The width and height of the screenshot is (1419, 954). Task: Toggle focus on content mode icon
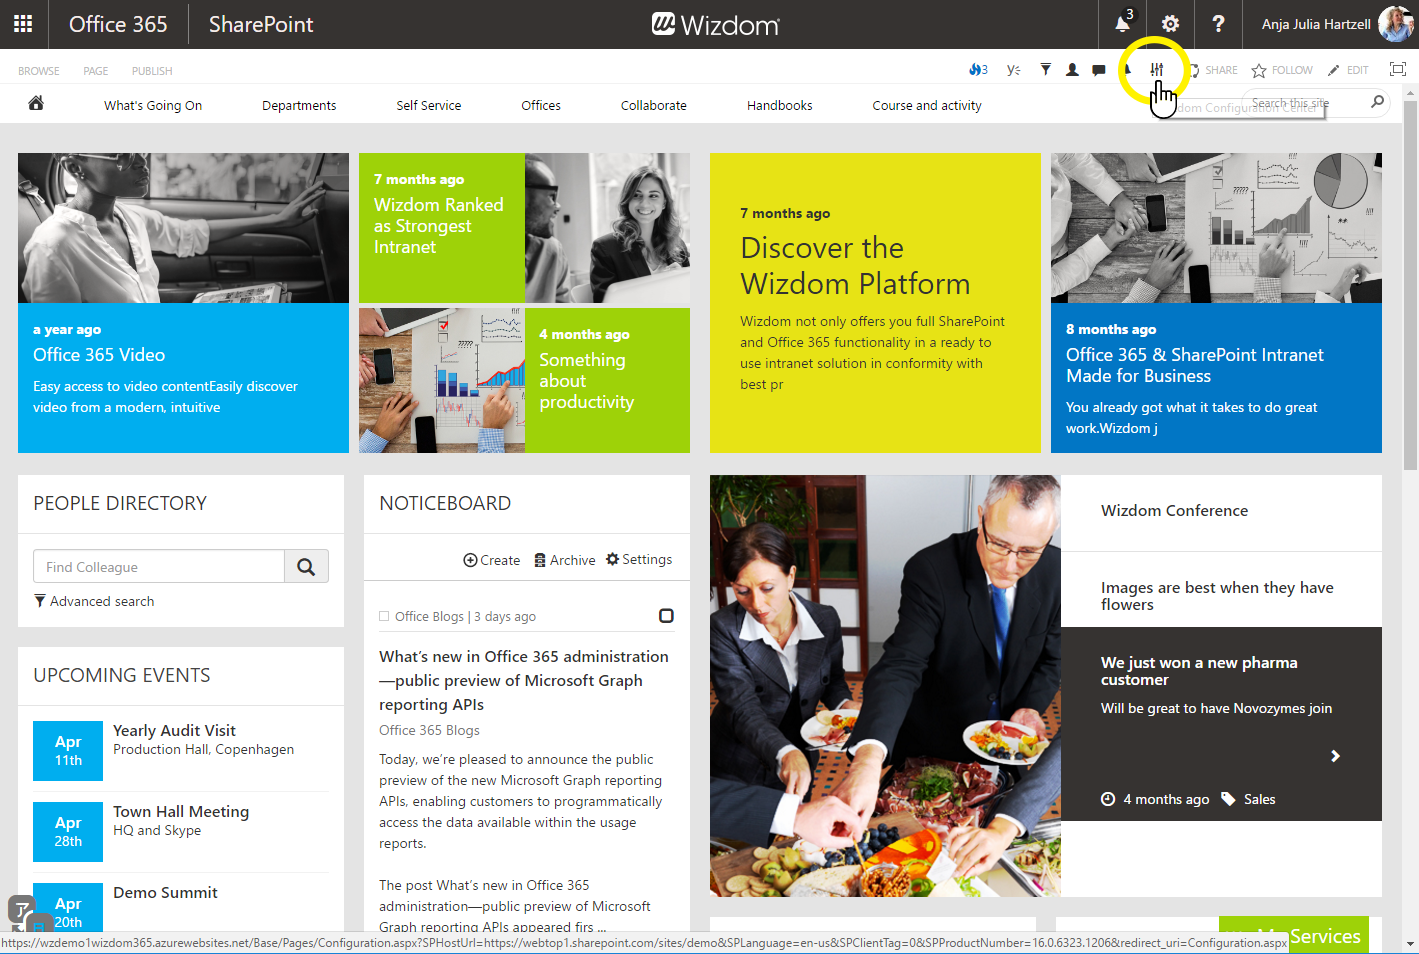[1398, 69]
